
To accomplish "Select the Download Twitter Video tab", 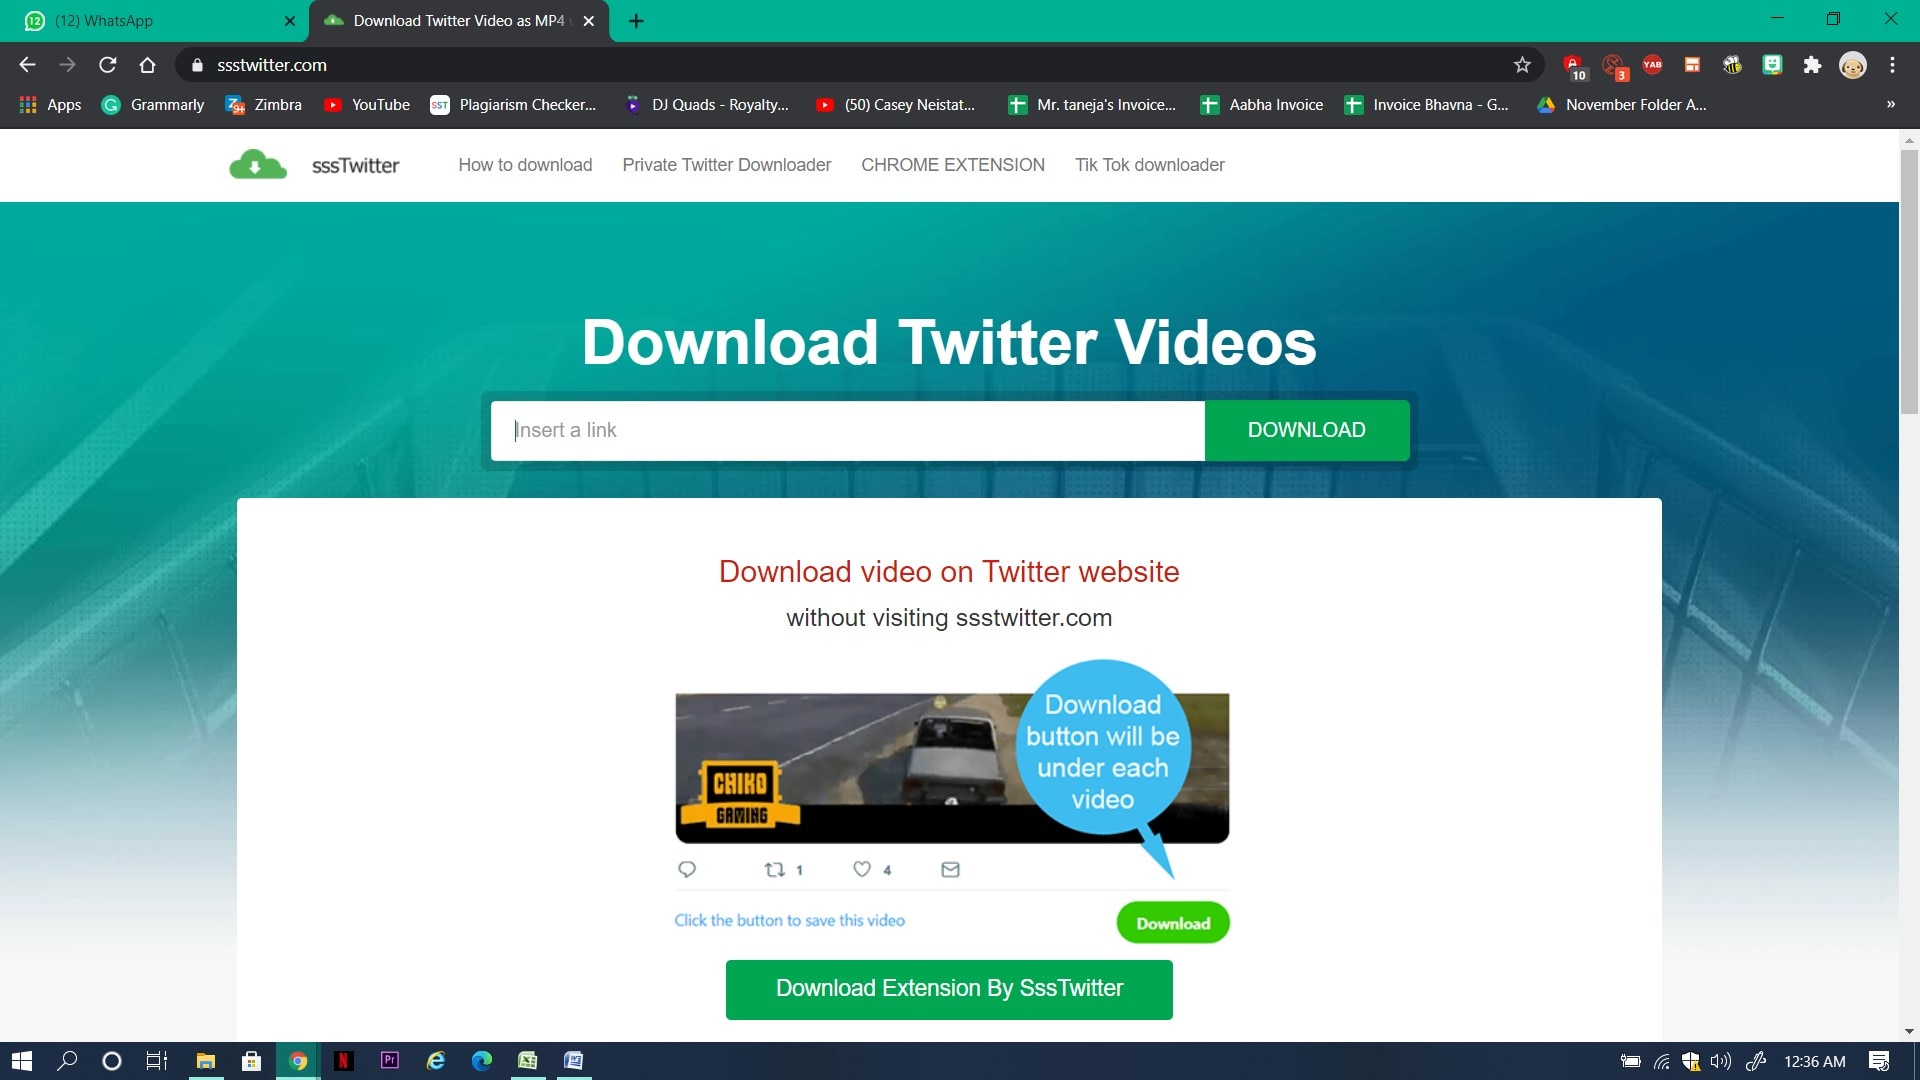I will [x=459, y=21].
